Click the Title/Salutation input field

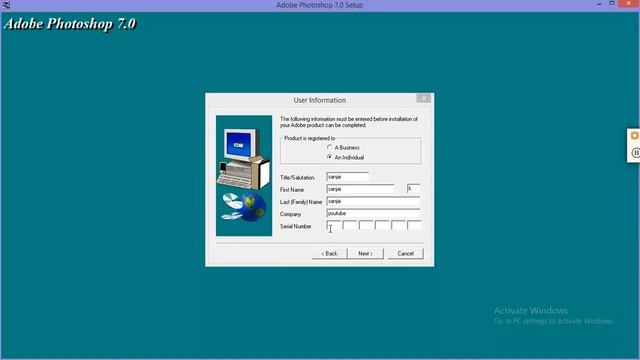pyautogui.click(x=347, y=177)
